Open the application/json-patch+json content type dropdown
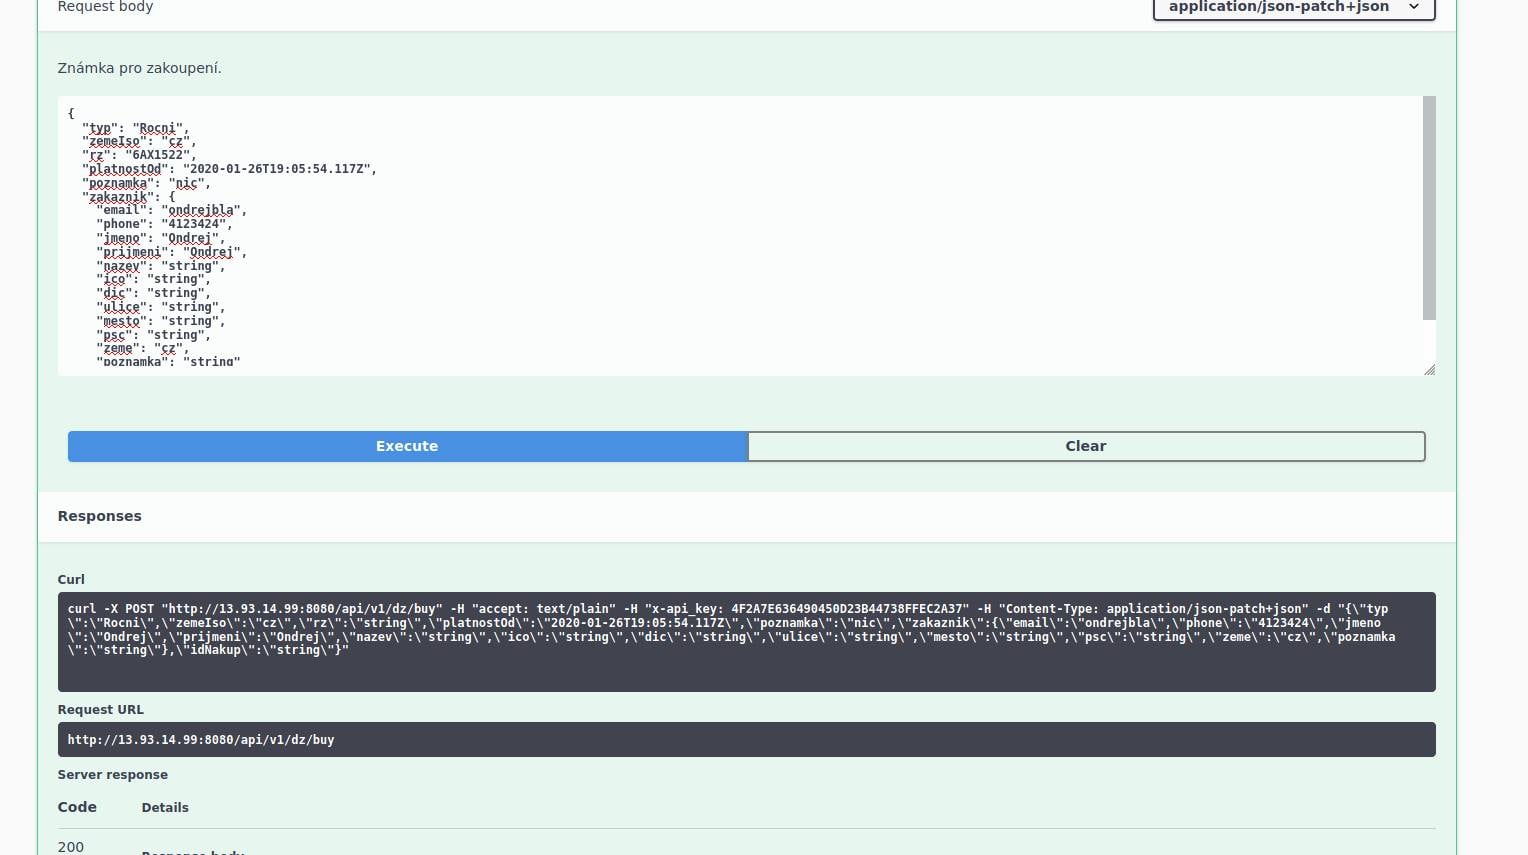The height and width of the screenshot is (855, 1528). coord(1294,8)
